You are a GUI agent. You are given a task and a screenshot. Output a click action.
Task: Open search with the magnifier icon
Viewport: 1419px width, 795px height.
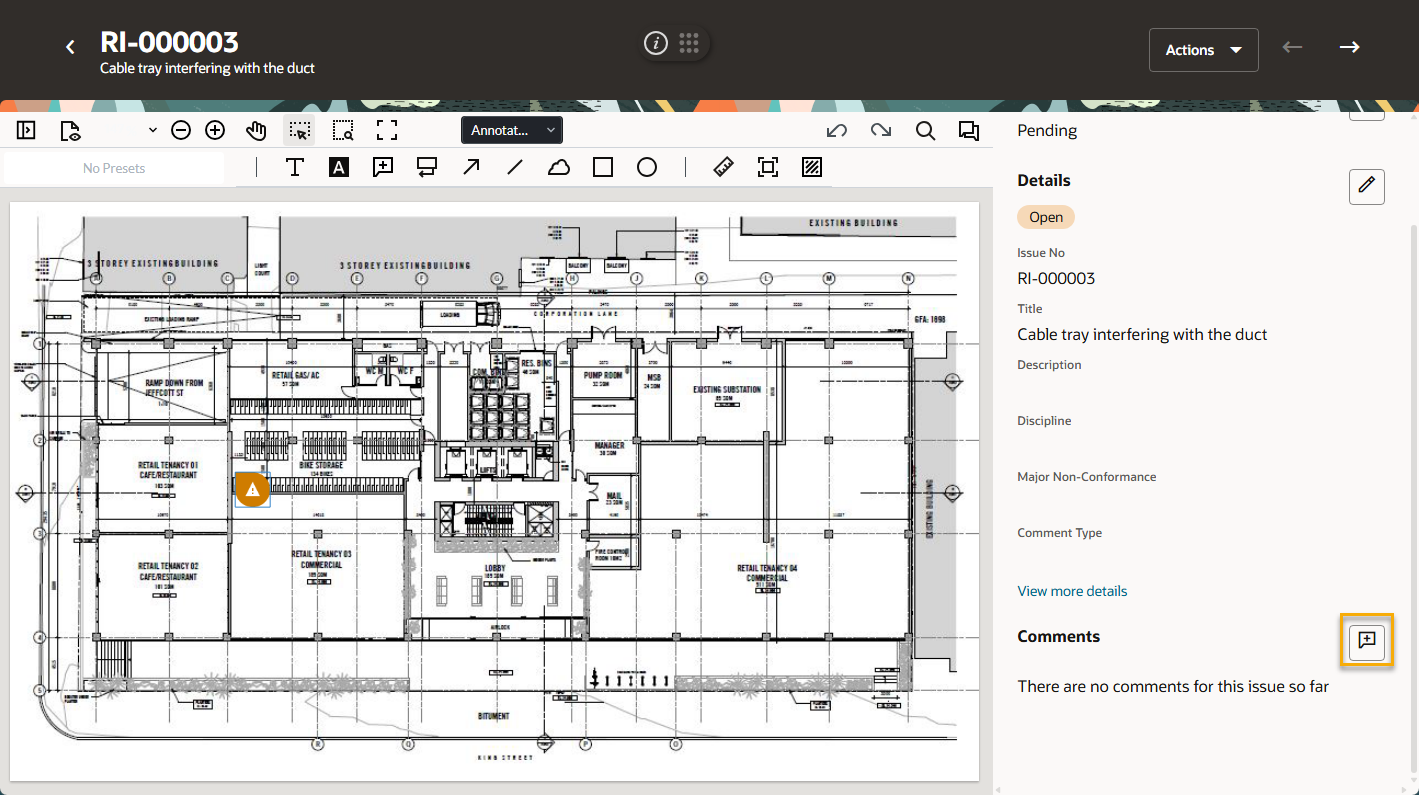click(x=925, y=130)
